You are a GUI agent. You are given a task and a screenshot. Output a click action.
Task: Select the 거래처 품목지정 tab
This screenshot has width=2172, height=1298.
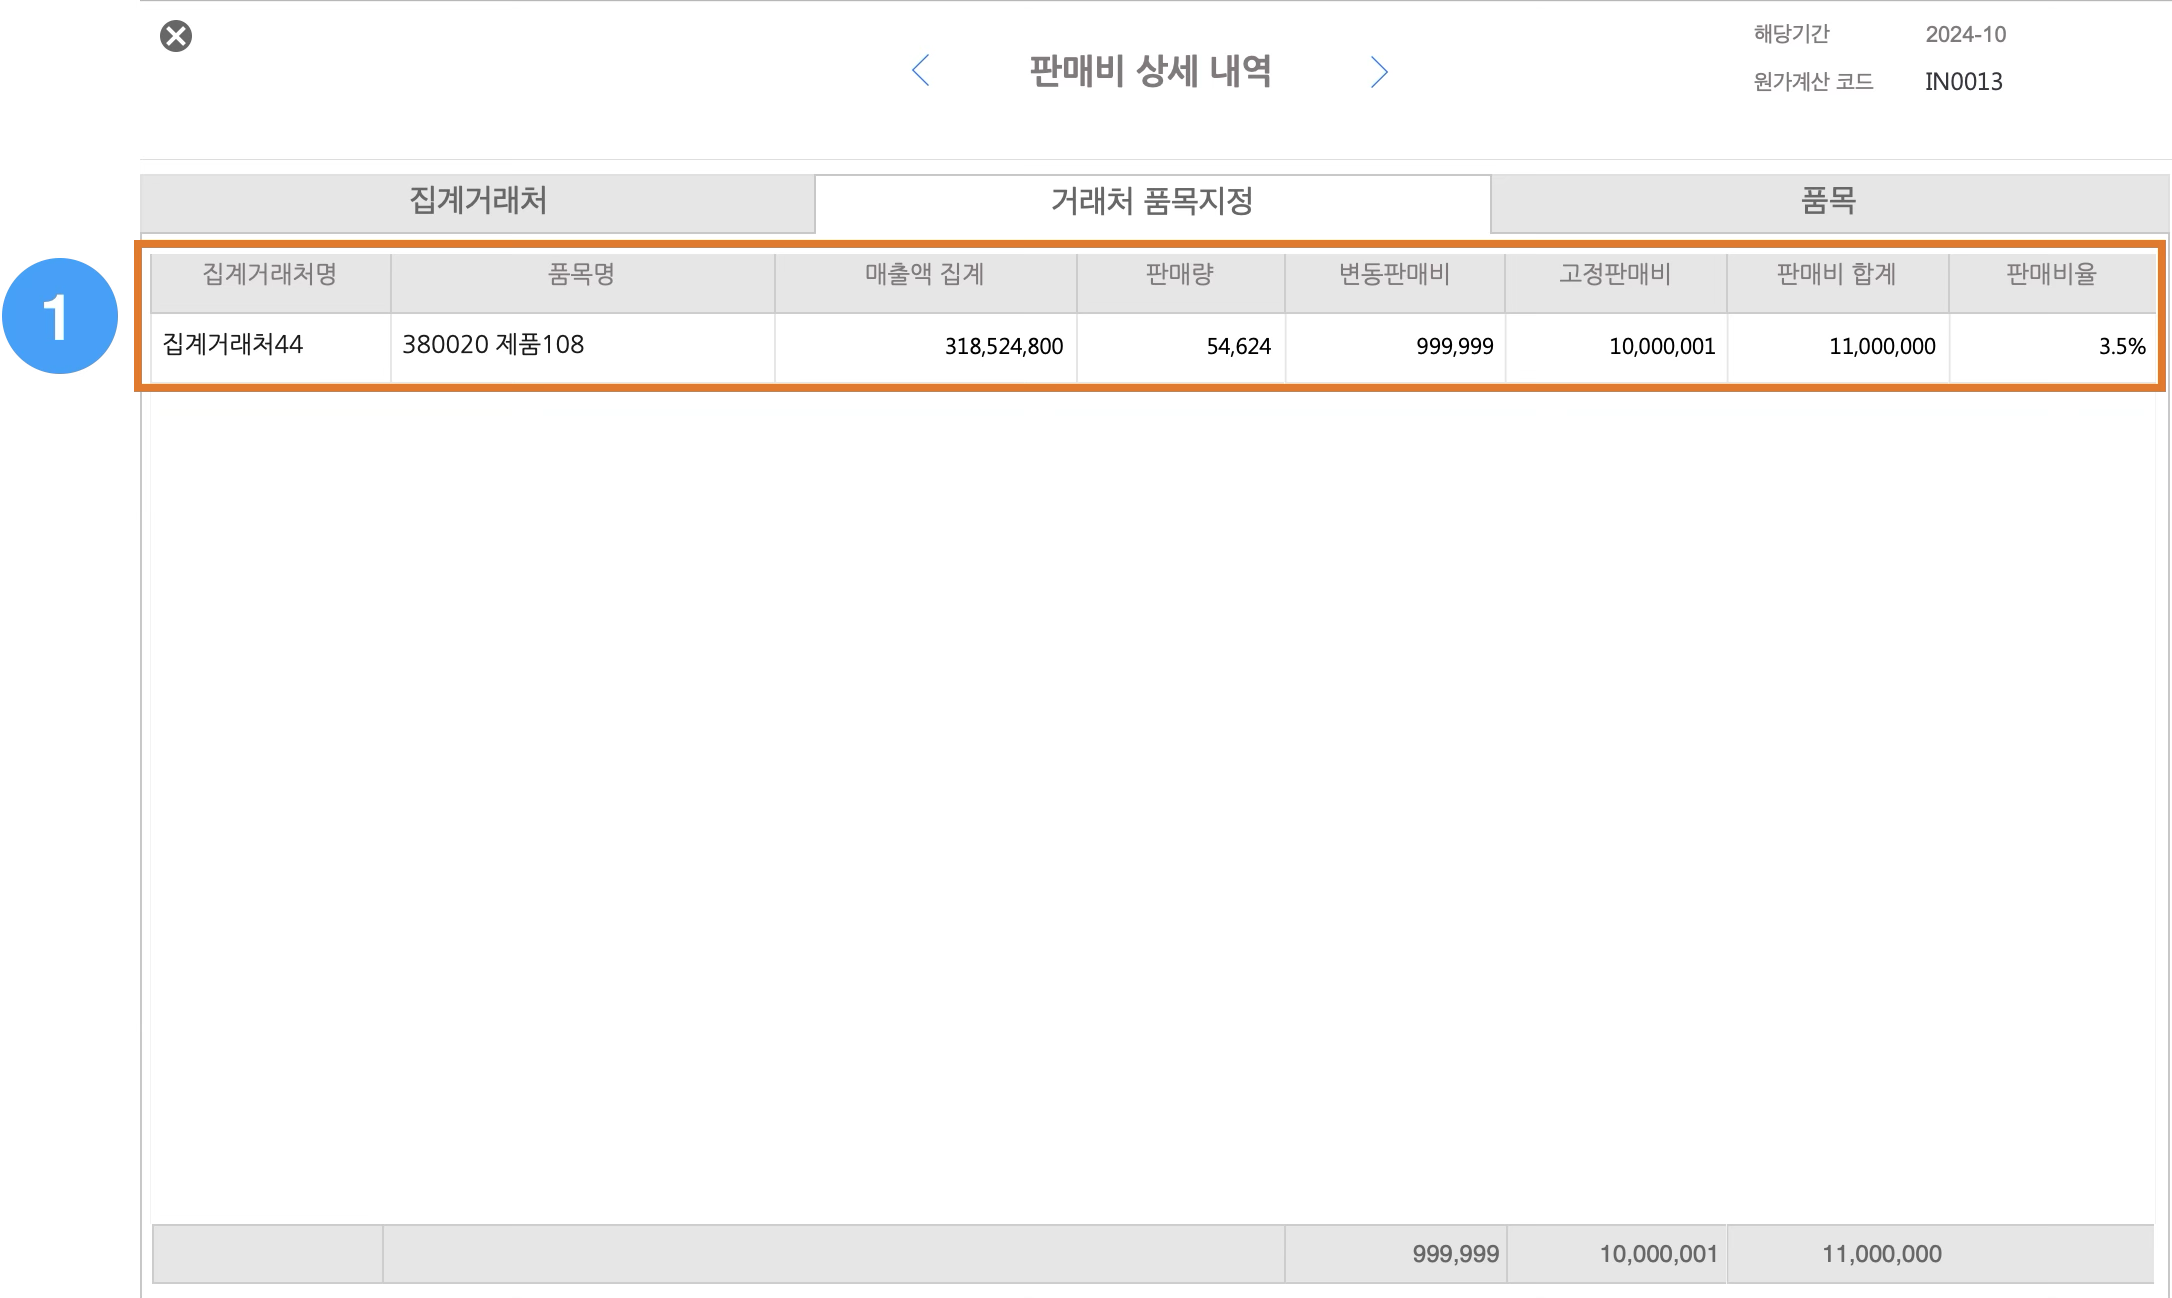(x=1152, y=202)
